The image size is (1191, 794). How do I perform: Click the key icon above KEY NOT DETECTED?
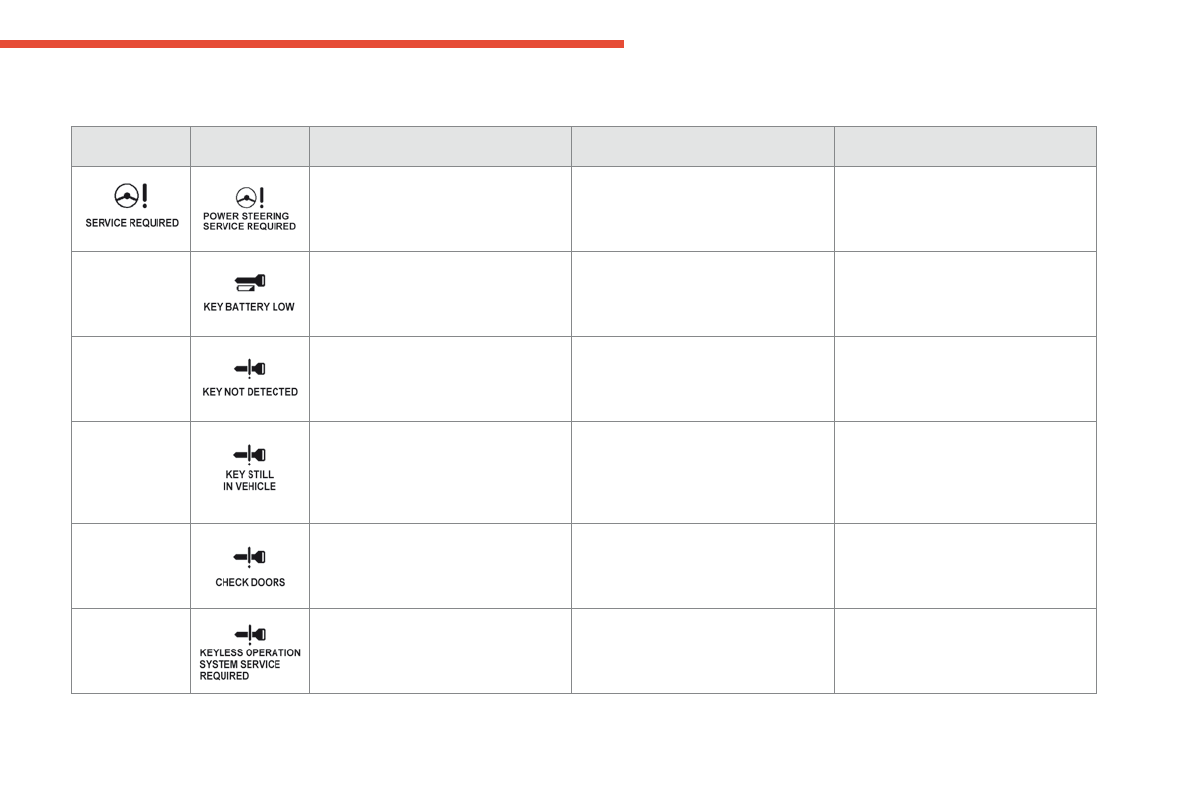(x=249, y=369)
